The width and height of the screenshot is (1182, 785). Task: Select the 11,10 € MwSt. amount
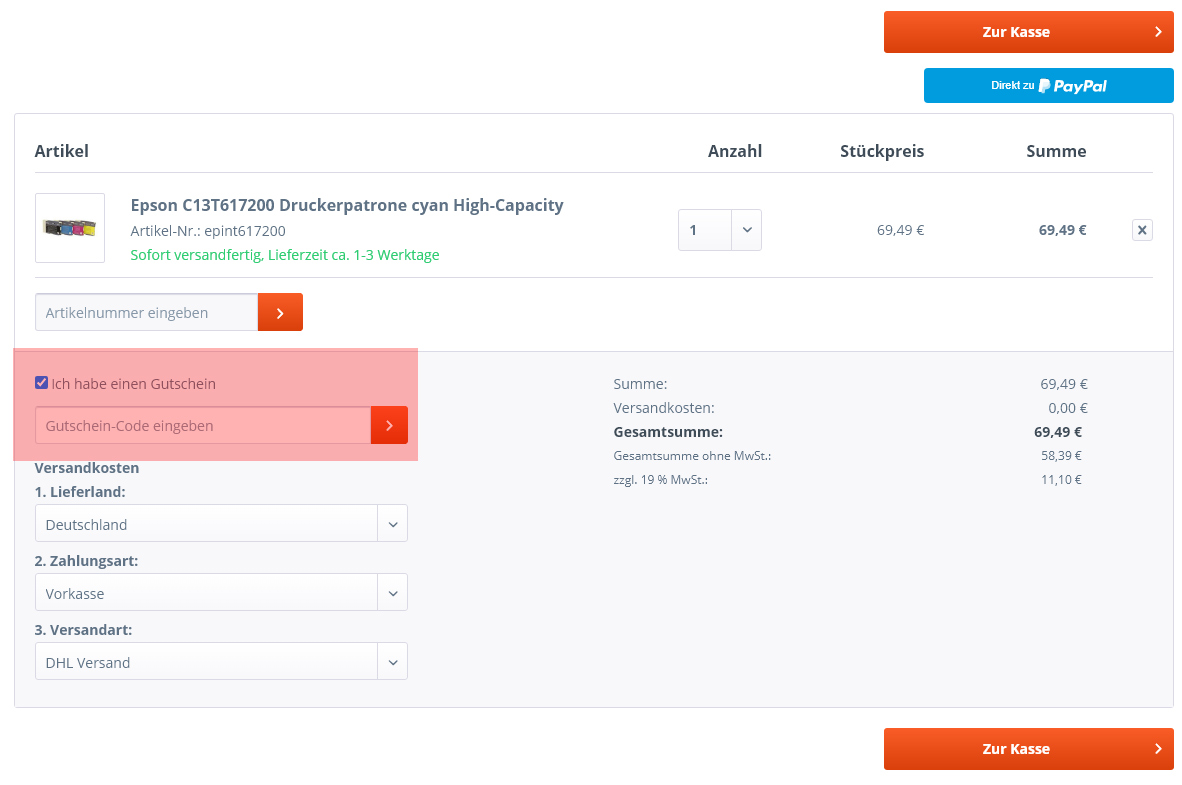point(1061,480)
